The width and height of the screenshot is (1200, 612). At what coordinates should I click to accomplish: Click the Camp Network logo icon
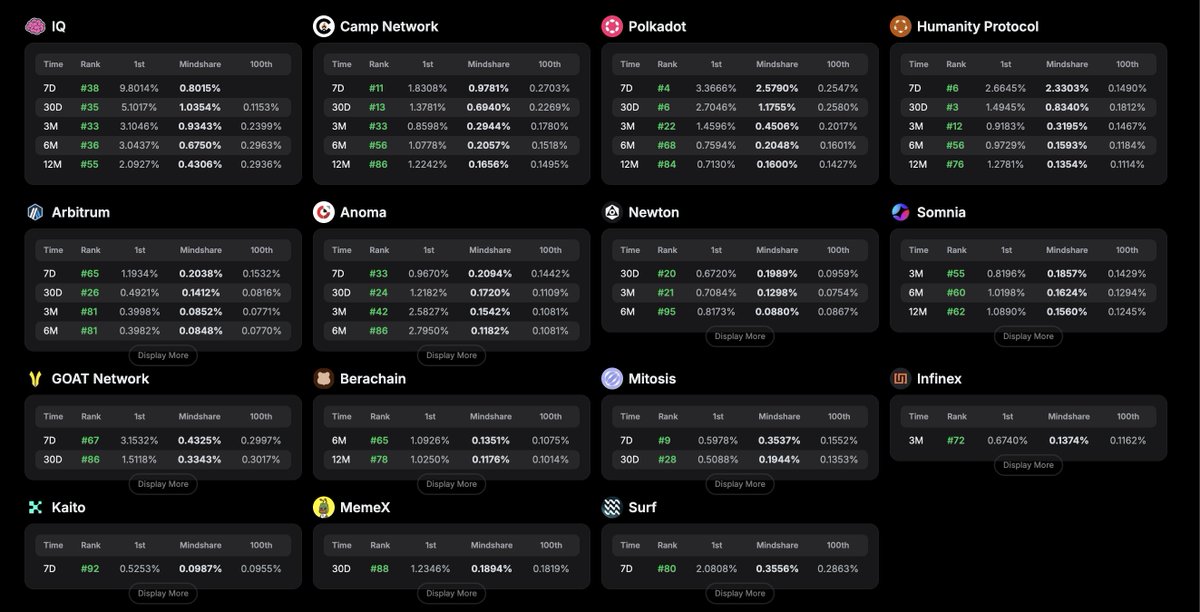point(323,26)
